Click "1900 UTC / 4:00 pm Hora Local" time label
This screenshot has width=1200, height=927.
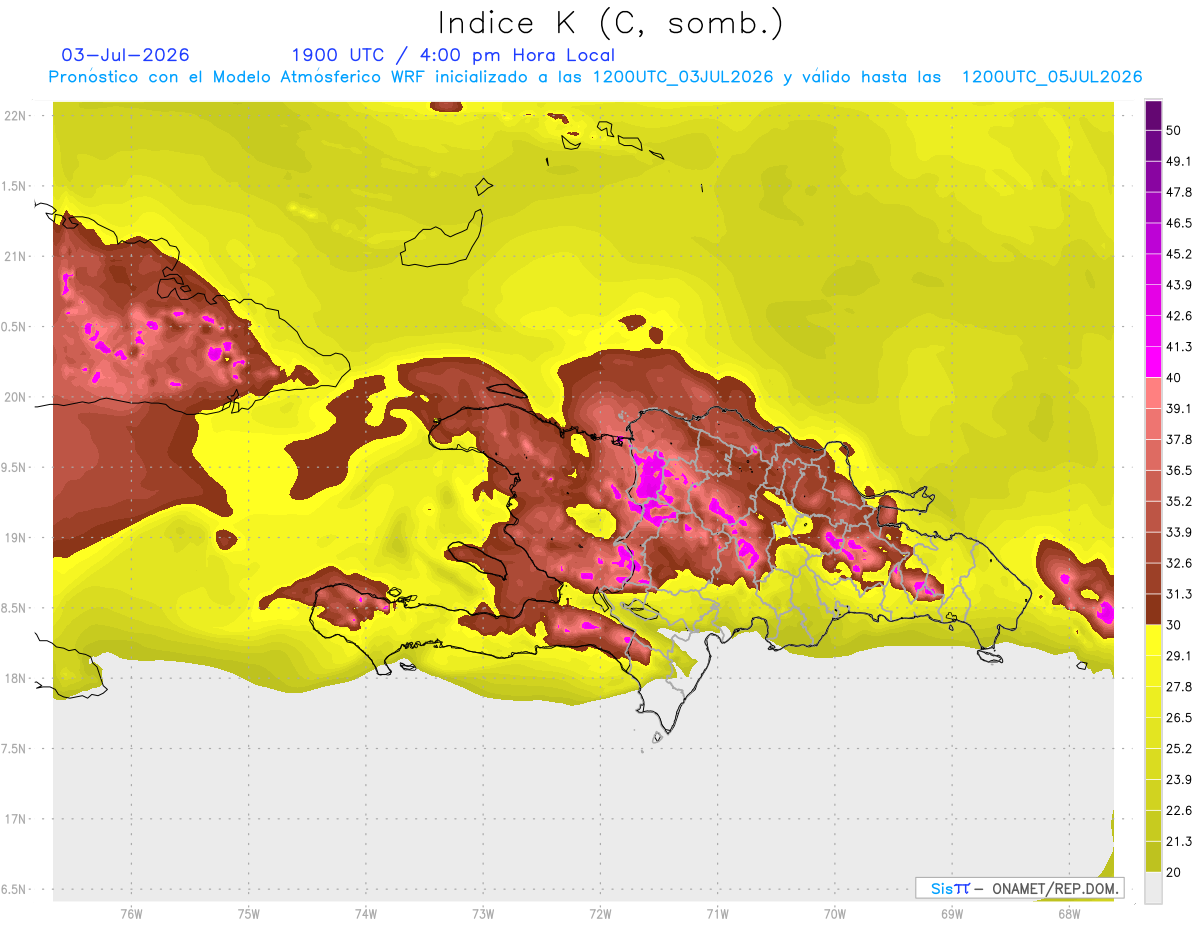453,55
